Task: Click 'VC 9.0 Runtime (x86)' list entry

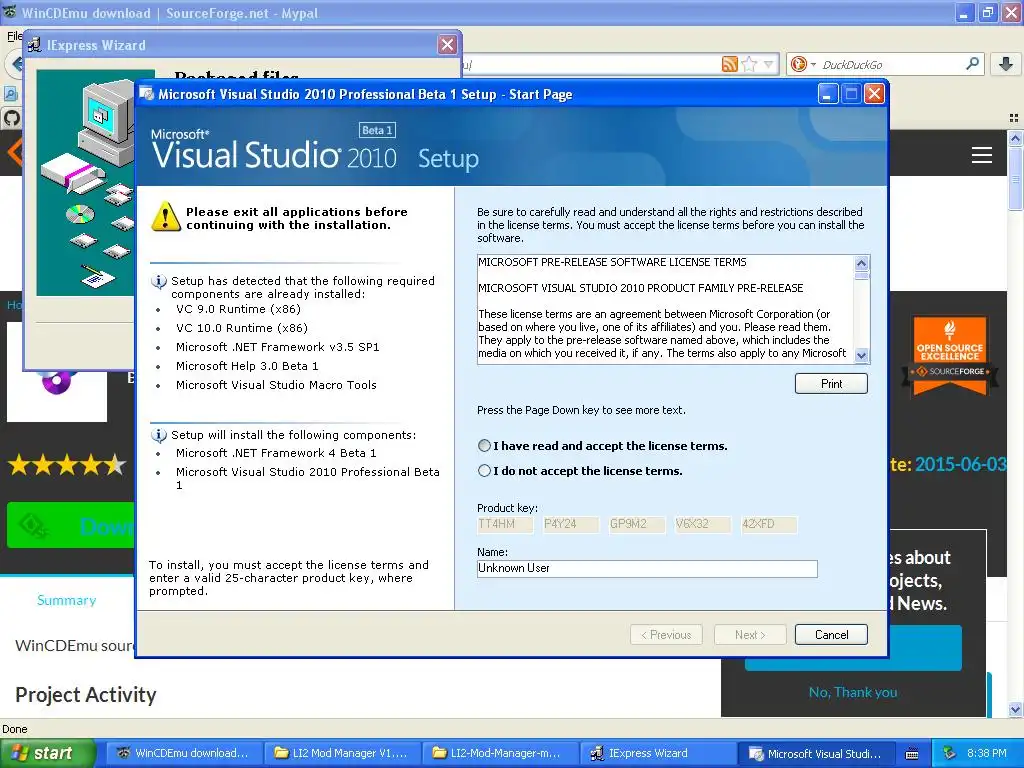Action: pyautogui.click(x=238, y=310)
